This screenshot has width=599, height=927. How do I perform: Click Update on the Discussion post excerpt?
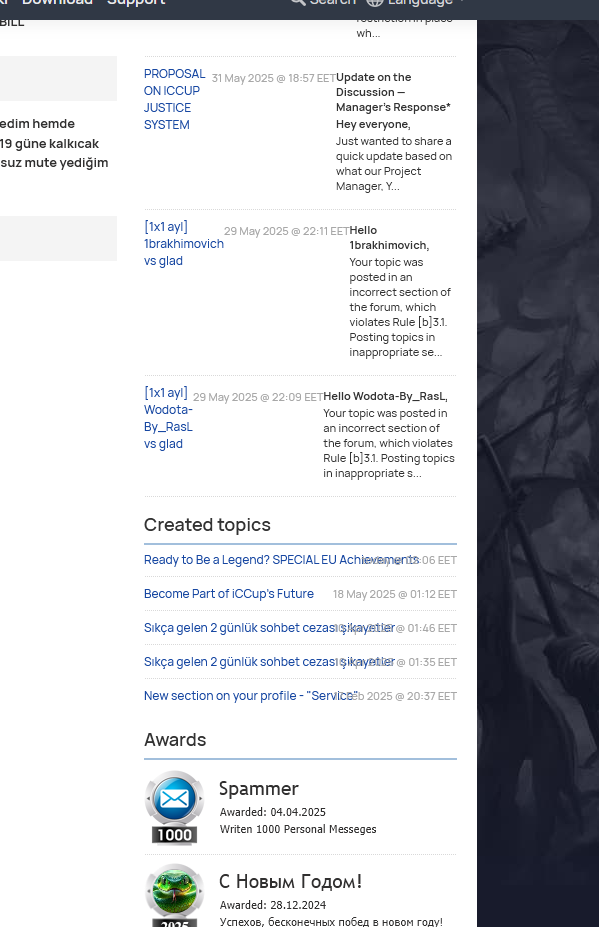pyautogui.click(x=394, y=131)
